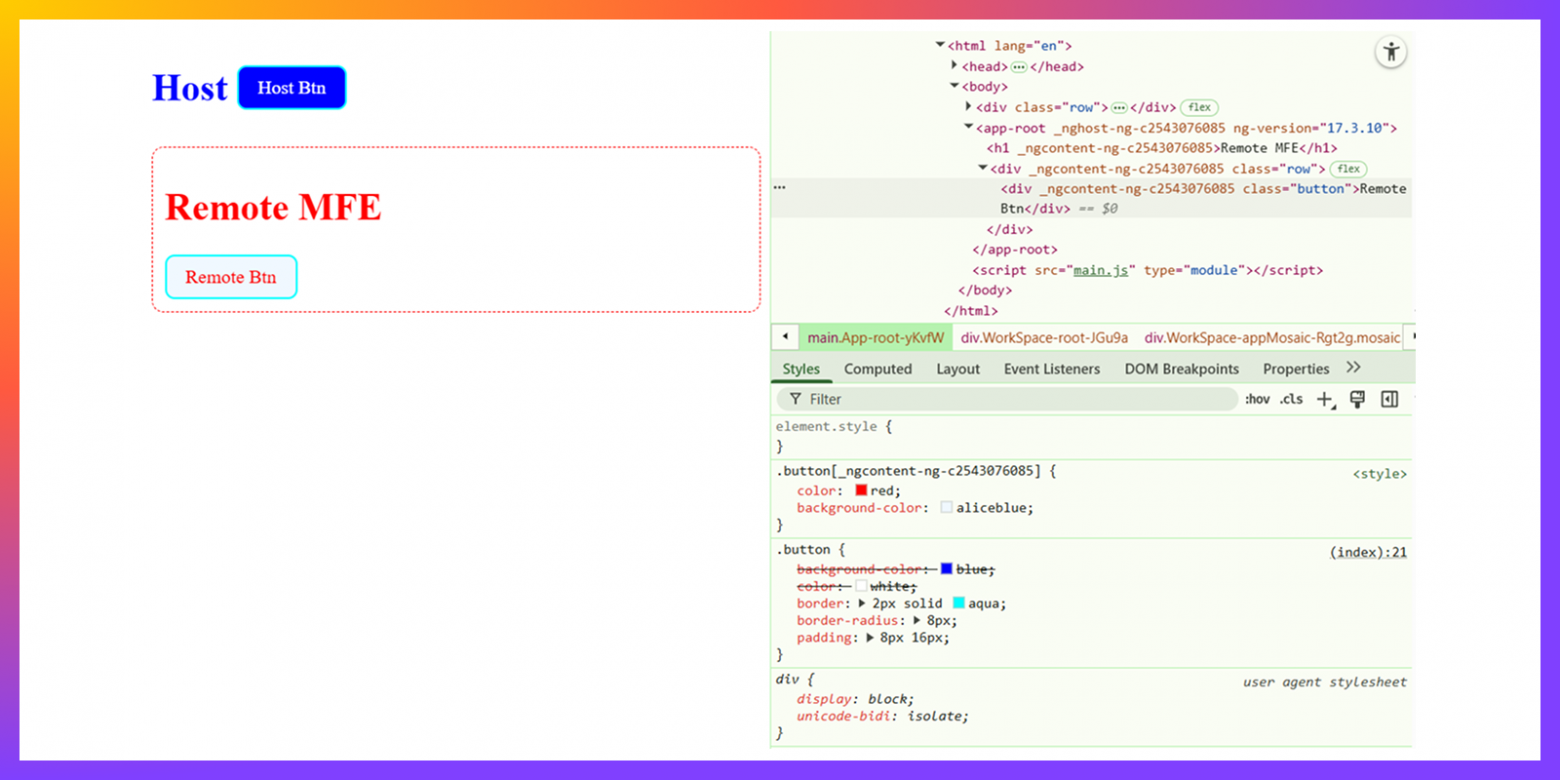Click the new style rule plus icon
1560x780 pixels.
[x=1325, y=400]
